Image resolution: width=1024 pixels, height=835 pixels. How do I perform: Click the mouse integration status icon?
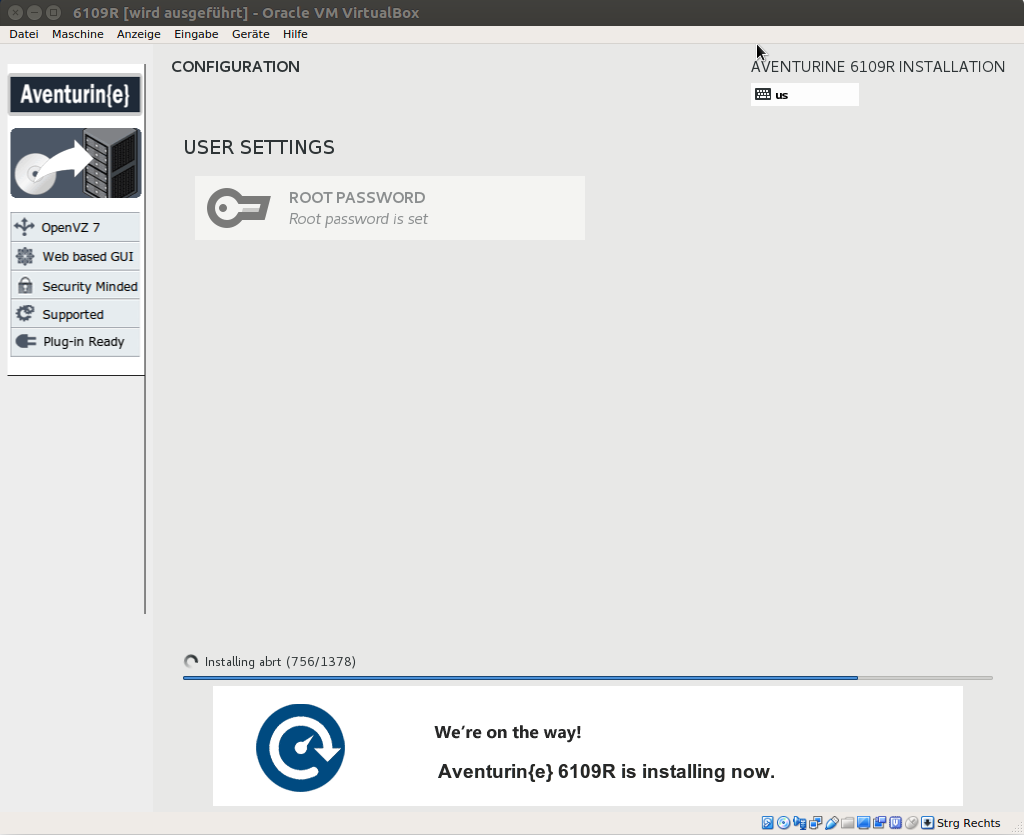pyautogui.click(x=912, y=823)
